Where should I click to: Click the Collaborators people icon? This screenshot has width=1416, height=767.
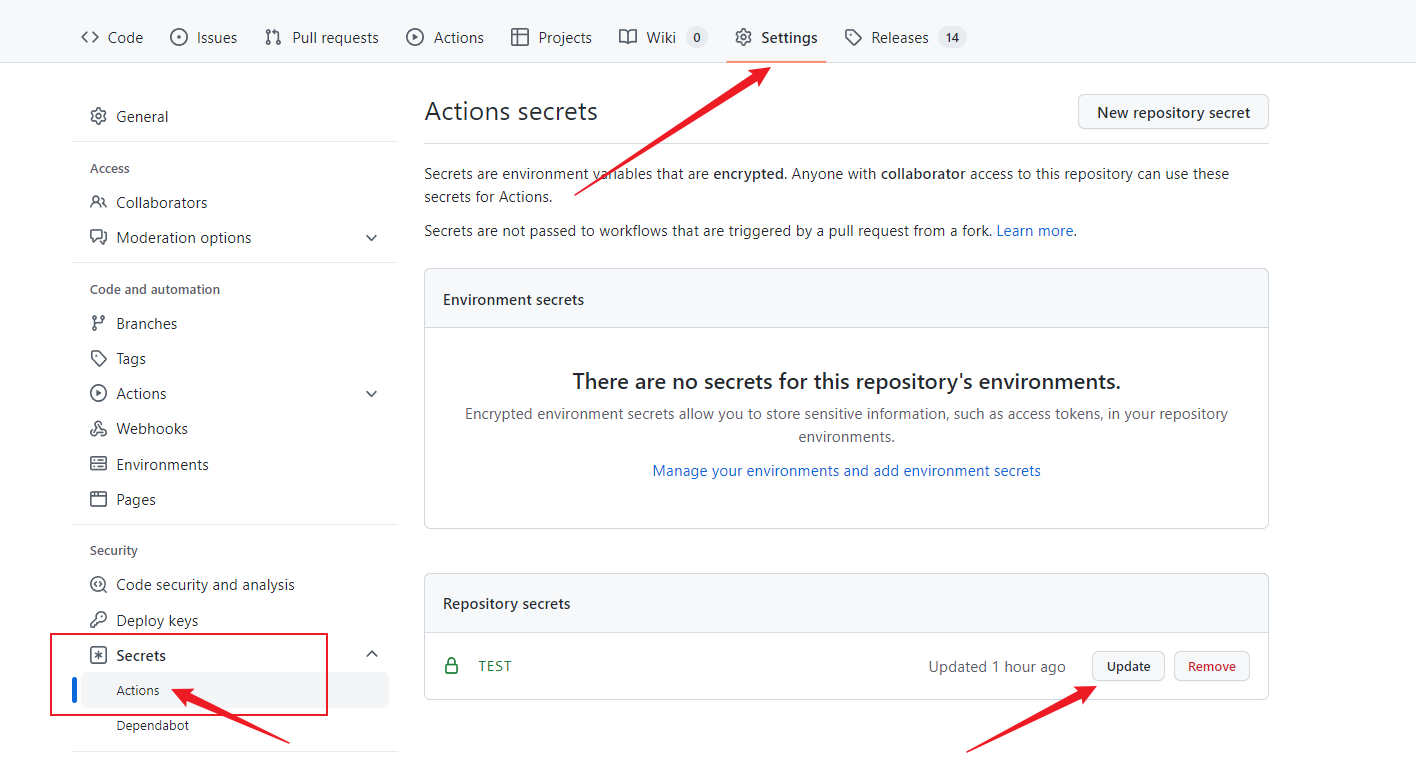click(x=98, y=202)
